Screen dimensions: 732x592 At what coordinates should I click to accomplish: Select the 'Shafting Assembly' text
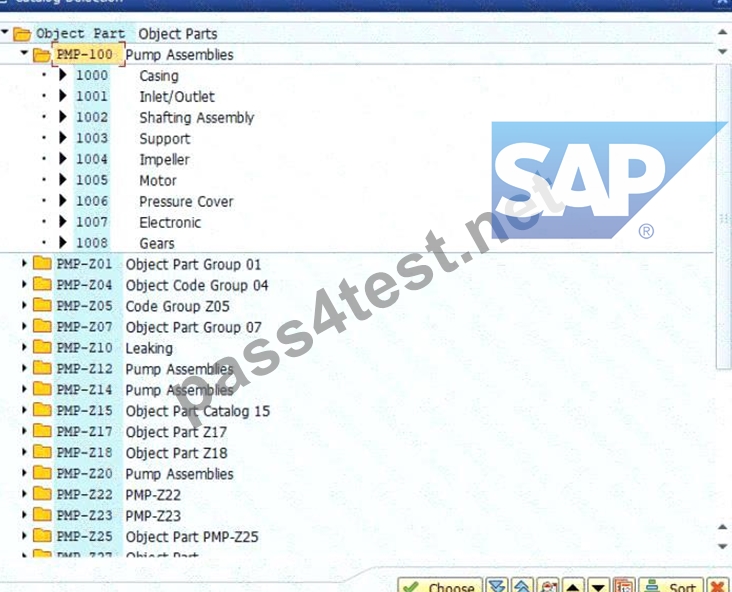197,118
